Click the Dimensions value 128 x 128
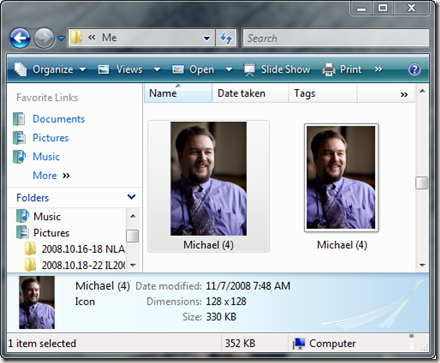The width and height of the screenshot is (440, 363). [x=226, y=301]
